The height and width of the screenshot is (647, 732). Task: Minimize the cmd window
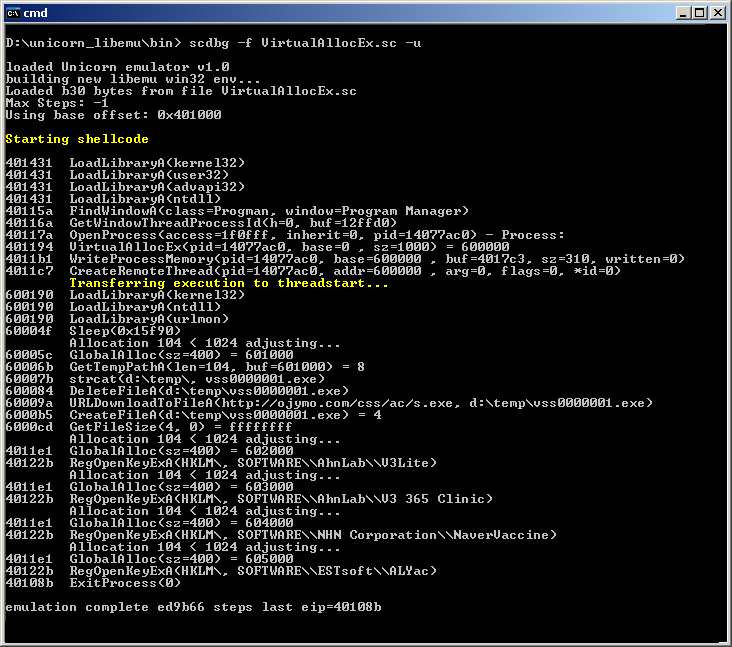coord(683,13)
